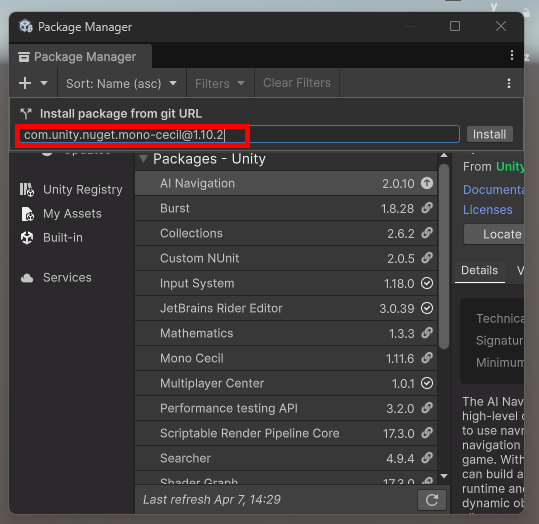The width and height of the screenshot is (539, 524).
Task: Select the Searcher package row
Action: coord(286,458)
